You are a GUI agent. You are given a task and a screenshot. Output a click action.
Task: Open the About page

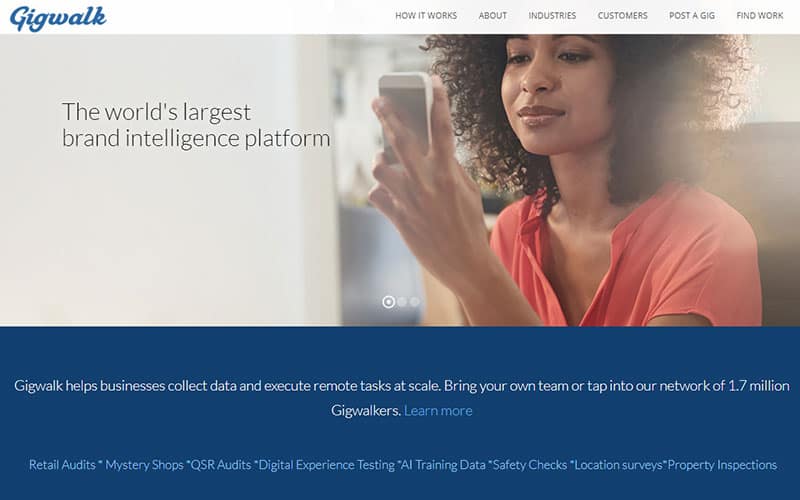493,16
